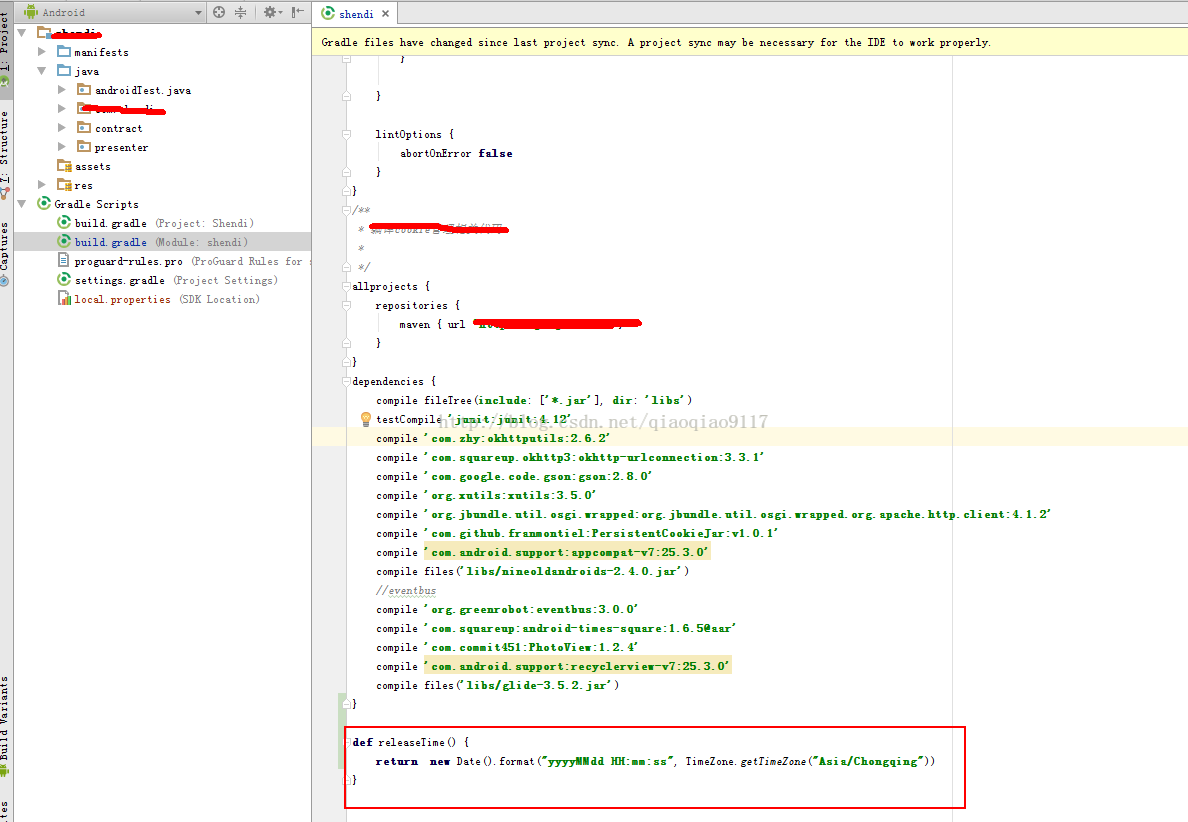Fold the dependencies block
The height and width of the screenshot is (822, 1188).
[x=346, y=381]
